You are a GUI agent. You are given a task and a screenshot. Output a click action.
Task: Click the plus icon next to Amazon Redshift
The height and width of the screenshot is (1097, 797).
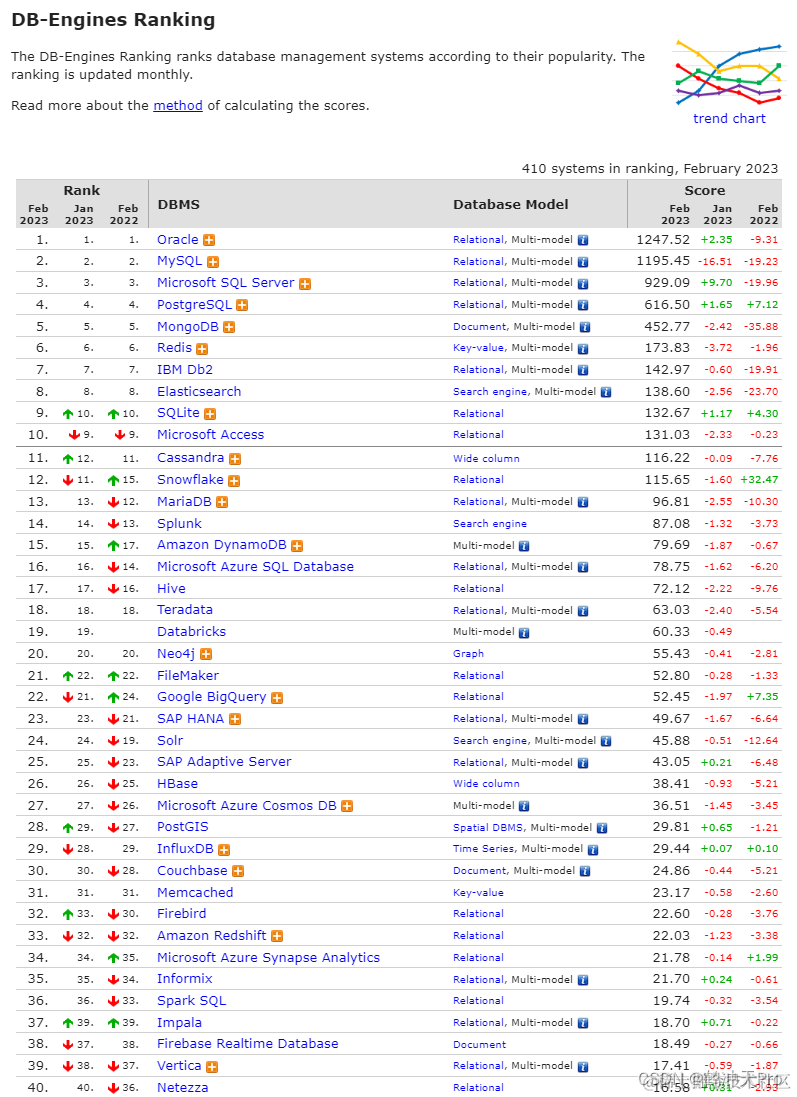[277, 937]
